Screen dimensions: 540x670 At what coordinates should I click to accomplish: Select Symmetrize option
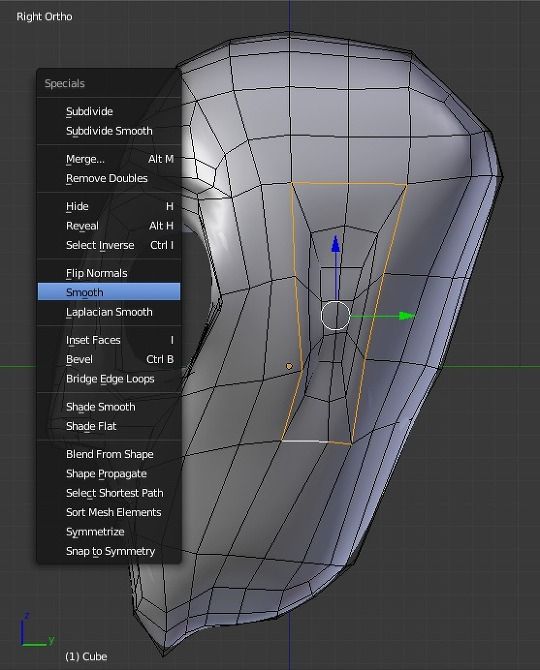point(109,532)
